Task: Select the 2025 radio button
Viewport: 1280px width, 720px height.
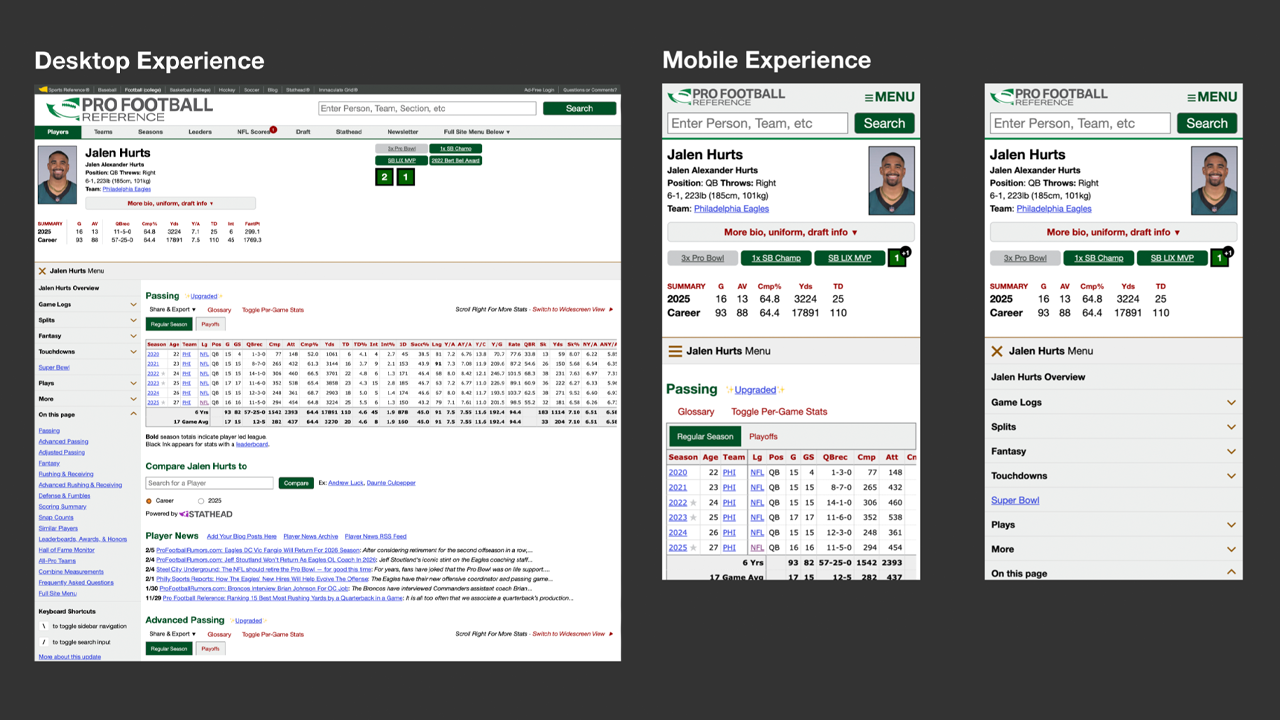Action: (x=201, y=500)
